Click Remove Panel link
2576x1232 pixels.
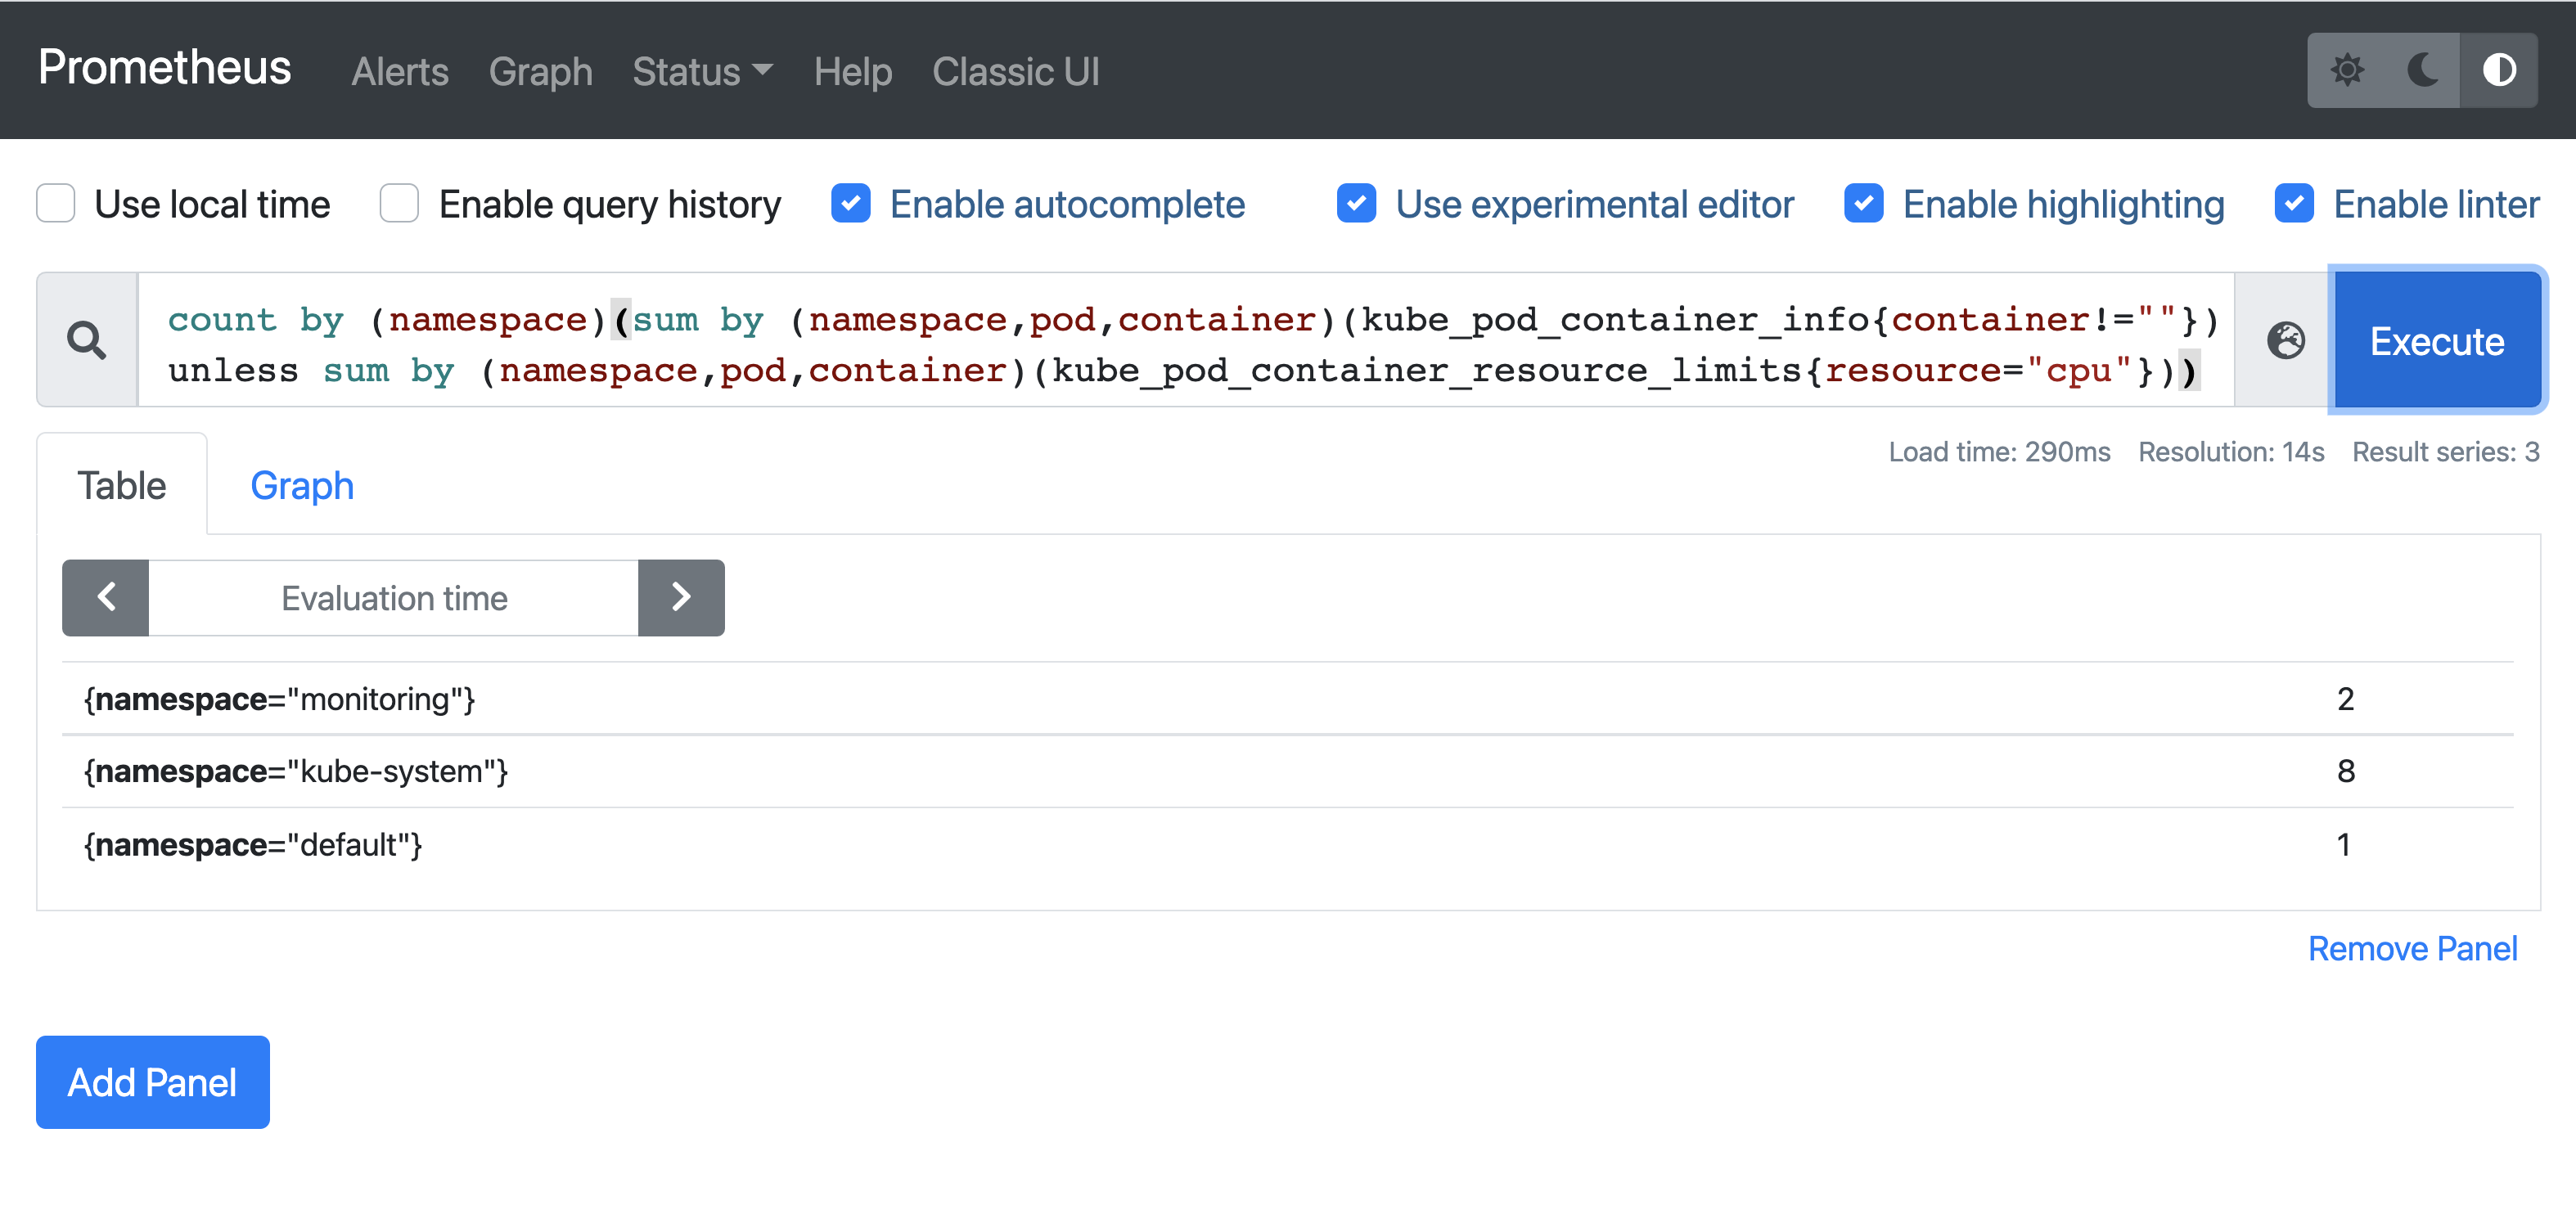click(2413, 948)
